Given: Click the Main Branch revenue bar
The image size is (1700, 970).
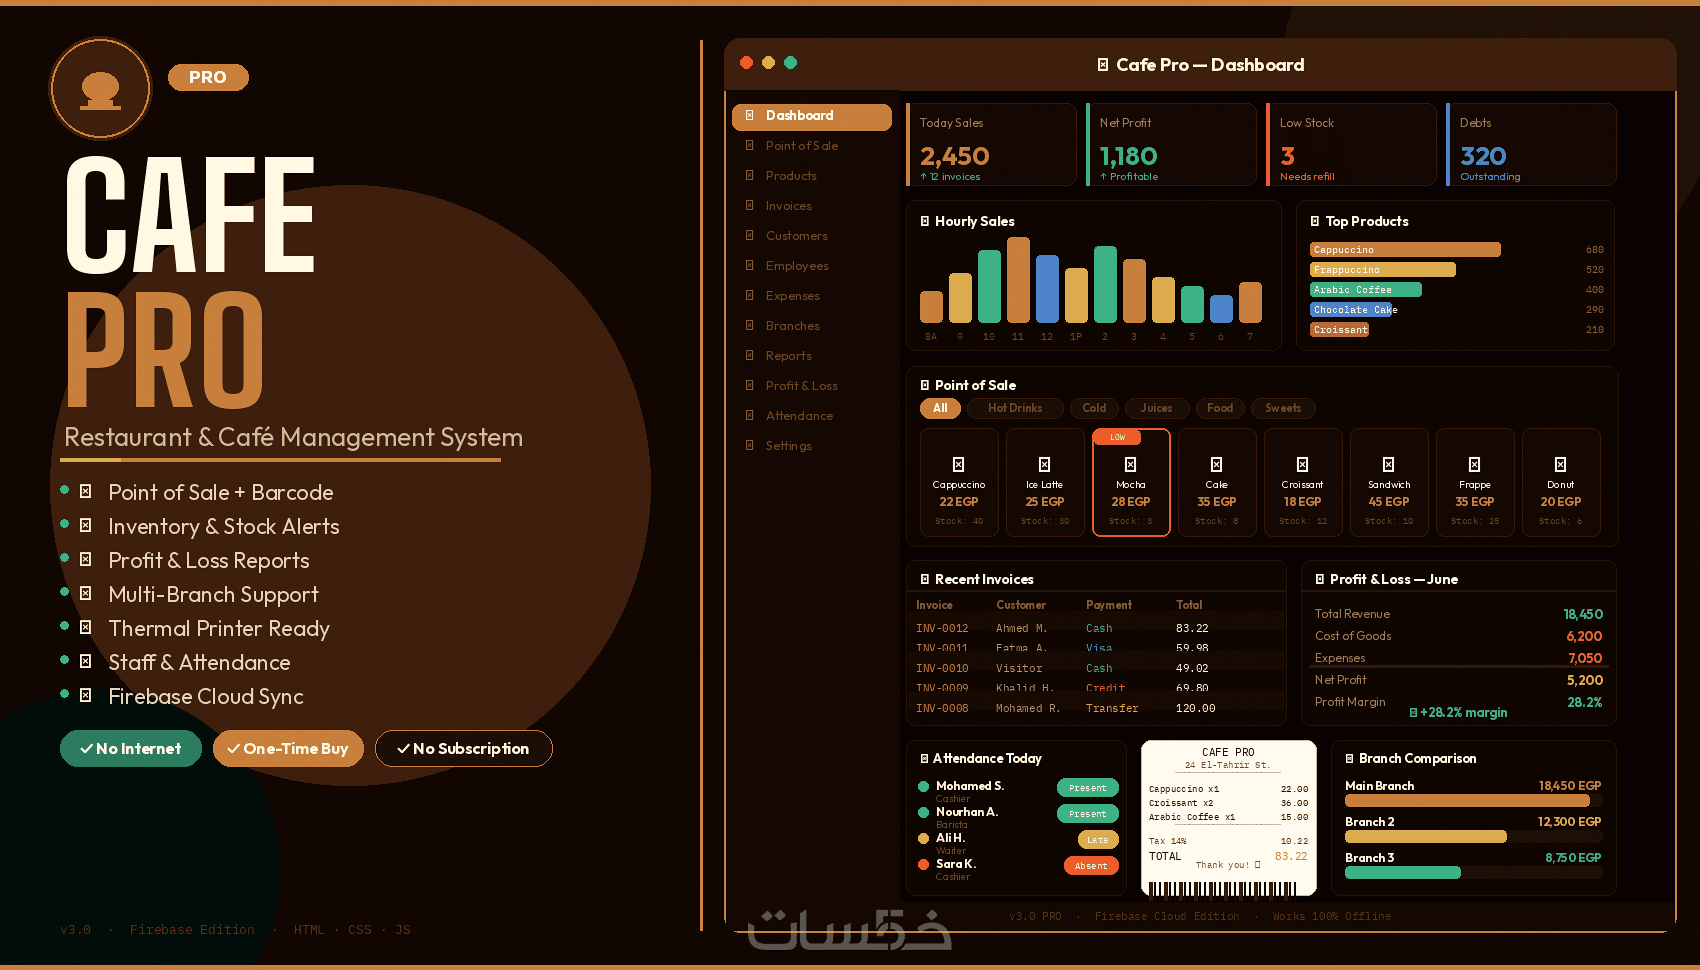Looking at the screenshot, I should (x=1467, y=800).
